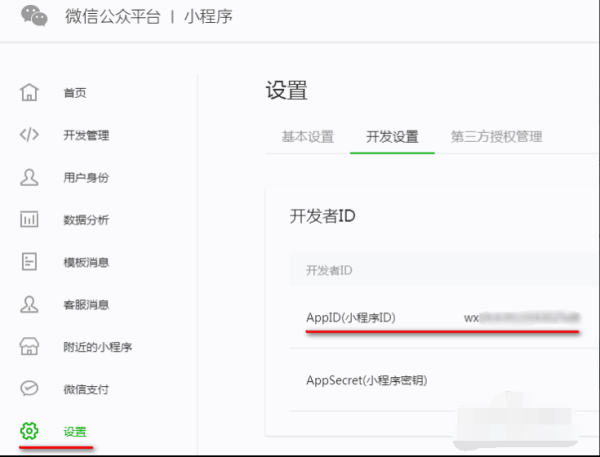Select 设置 label in the sidebar
The width and height of the screenshot is (600, 457).
pyautogui.click(x=75, y=432)
